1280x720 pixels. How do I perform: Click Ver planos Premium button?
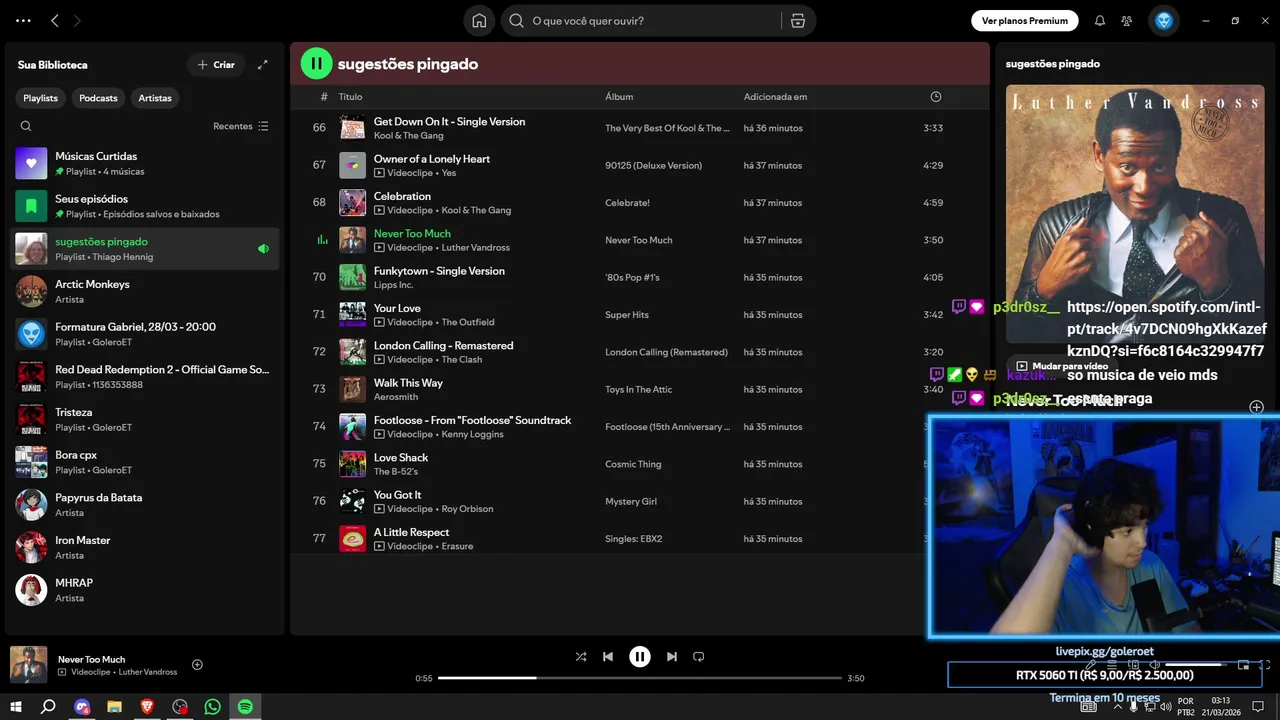(1025, 20)
